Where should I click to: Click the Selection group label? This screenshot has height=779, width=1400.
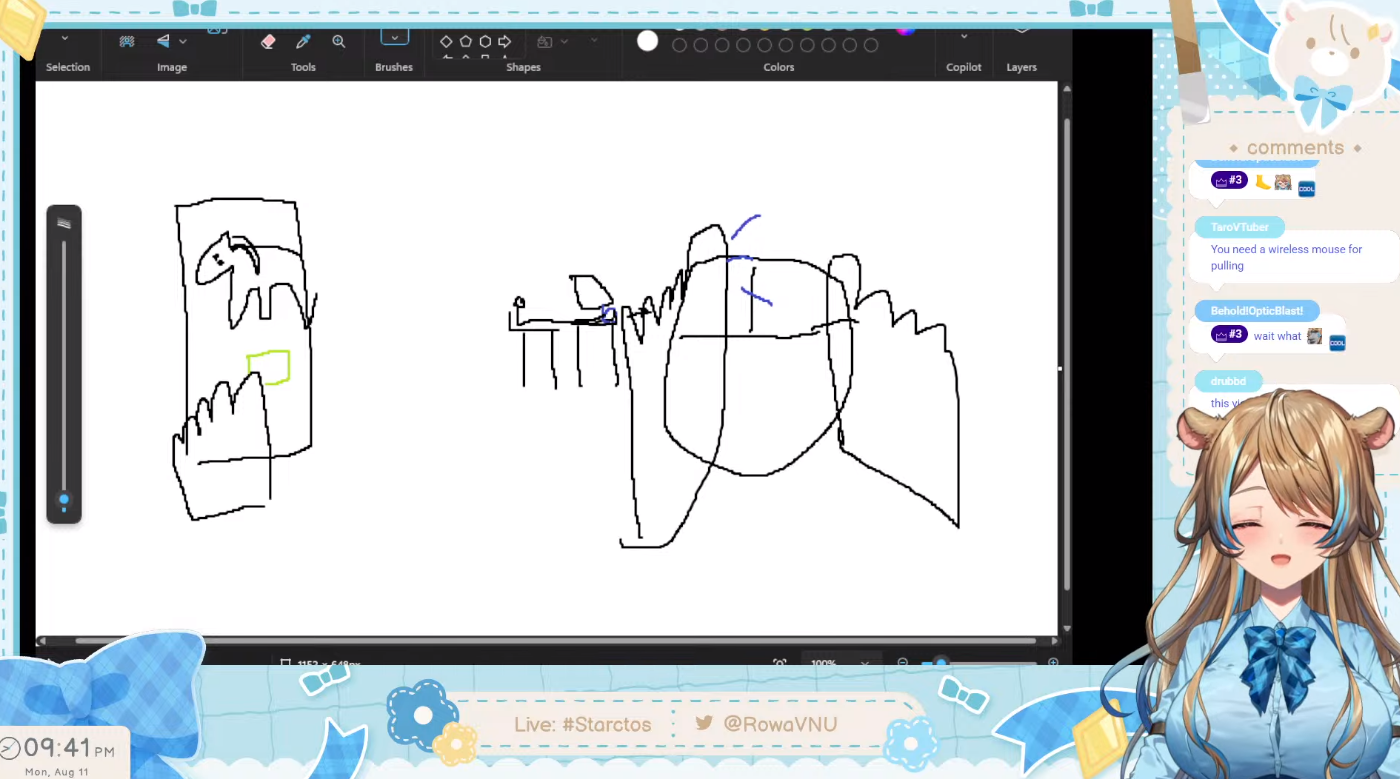click(x=68, y=67)
